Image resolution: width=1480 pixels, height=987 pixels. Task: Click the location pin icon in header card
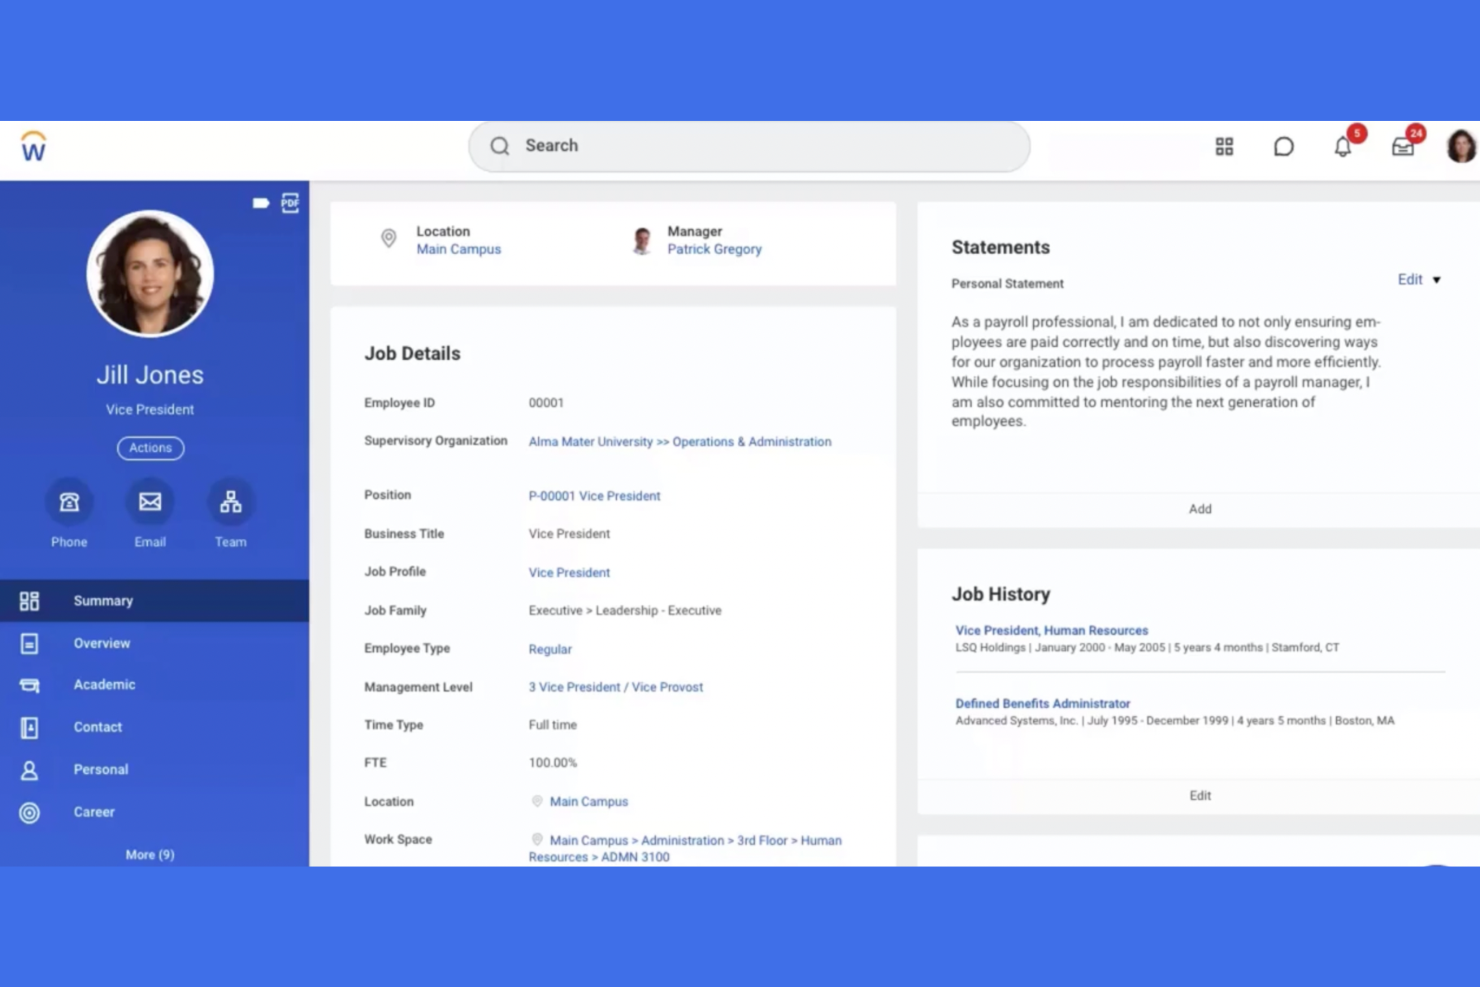pyautogui.click(x=389, y=239)
